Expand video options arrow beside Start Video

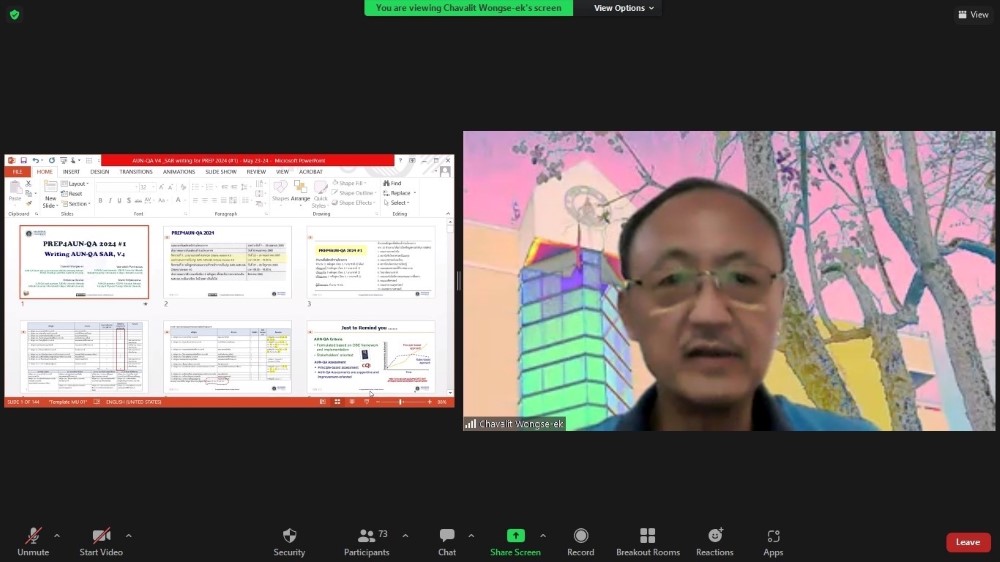point(129,535)
